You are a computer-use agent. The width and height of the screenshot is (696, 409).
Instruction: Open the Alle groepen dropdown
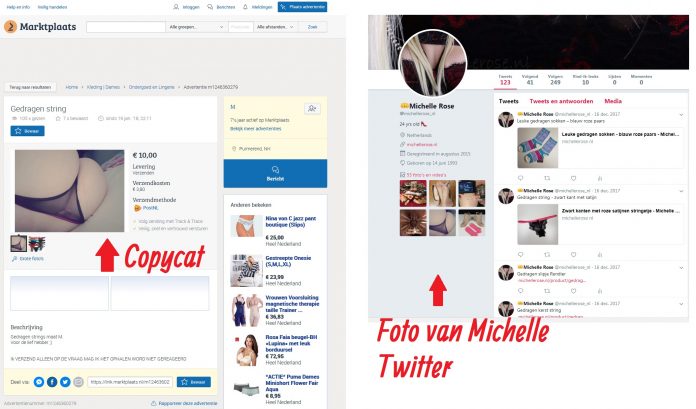click(x=196, y=27)
